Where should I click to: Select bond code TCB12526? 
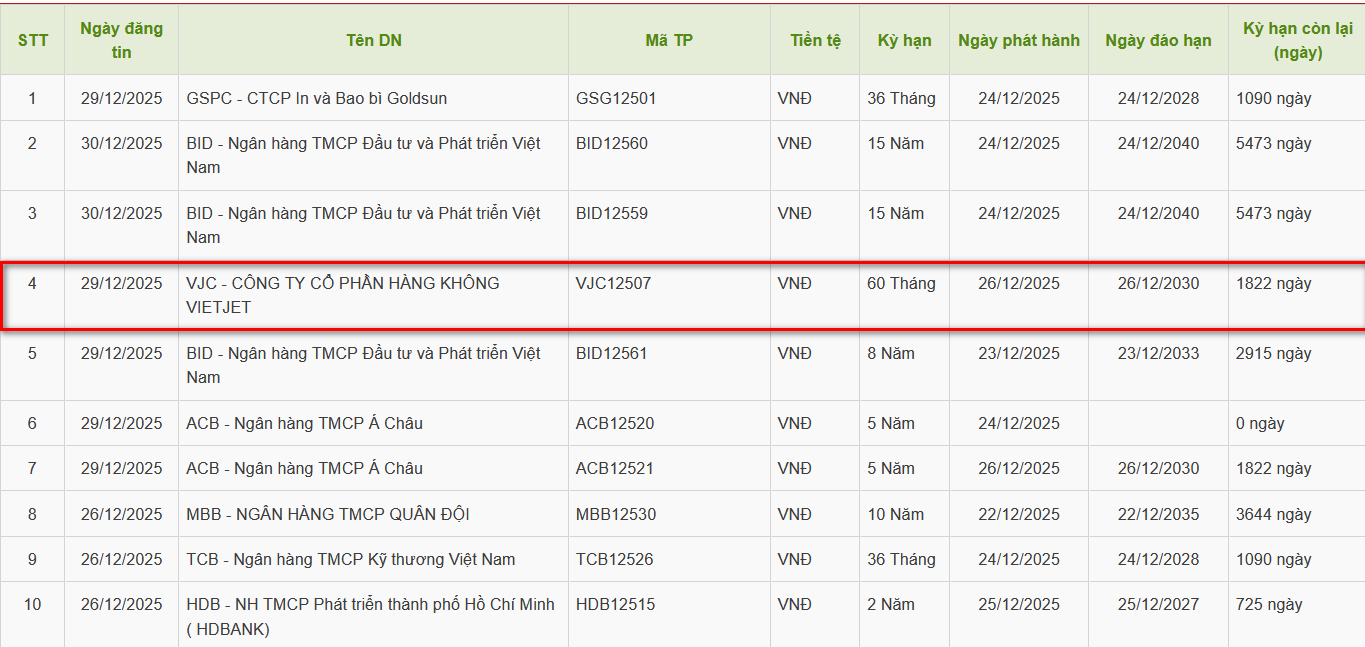(614, 559)
